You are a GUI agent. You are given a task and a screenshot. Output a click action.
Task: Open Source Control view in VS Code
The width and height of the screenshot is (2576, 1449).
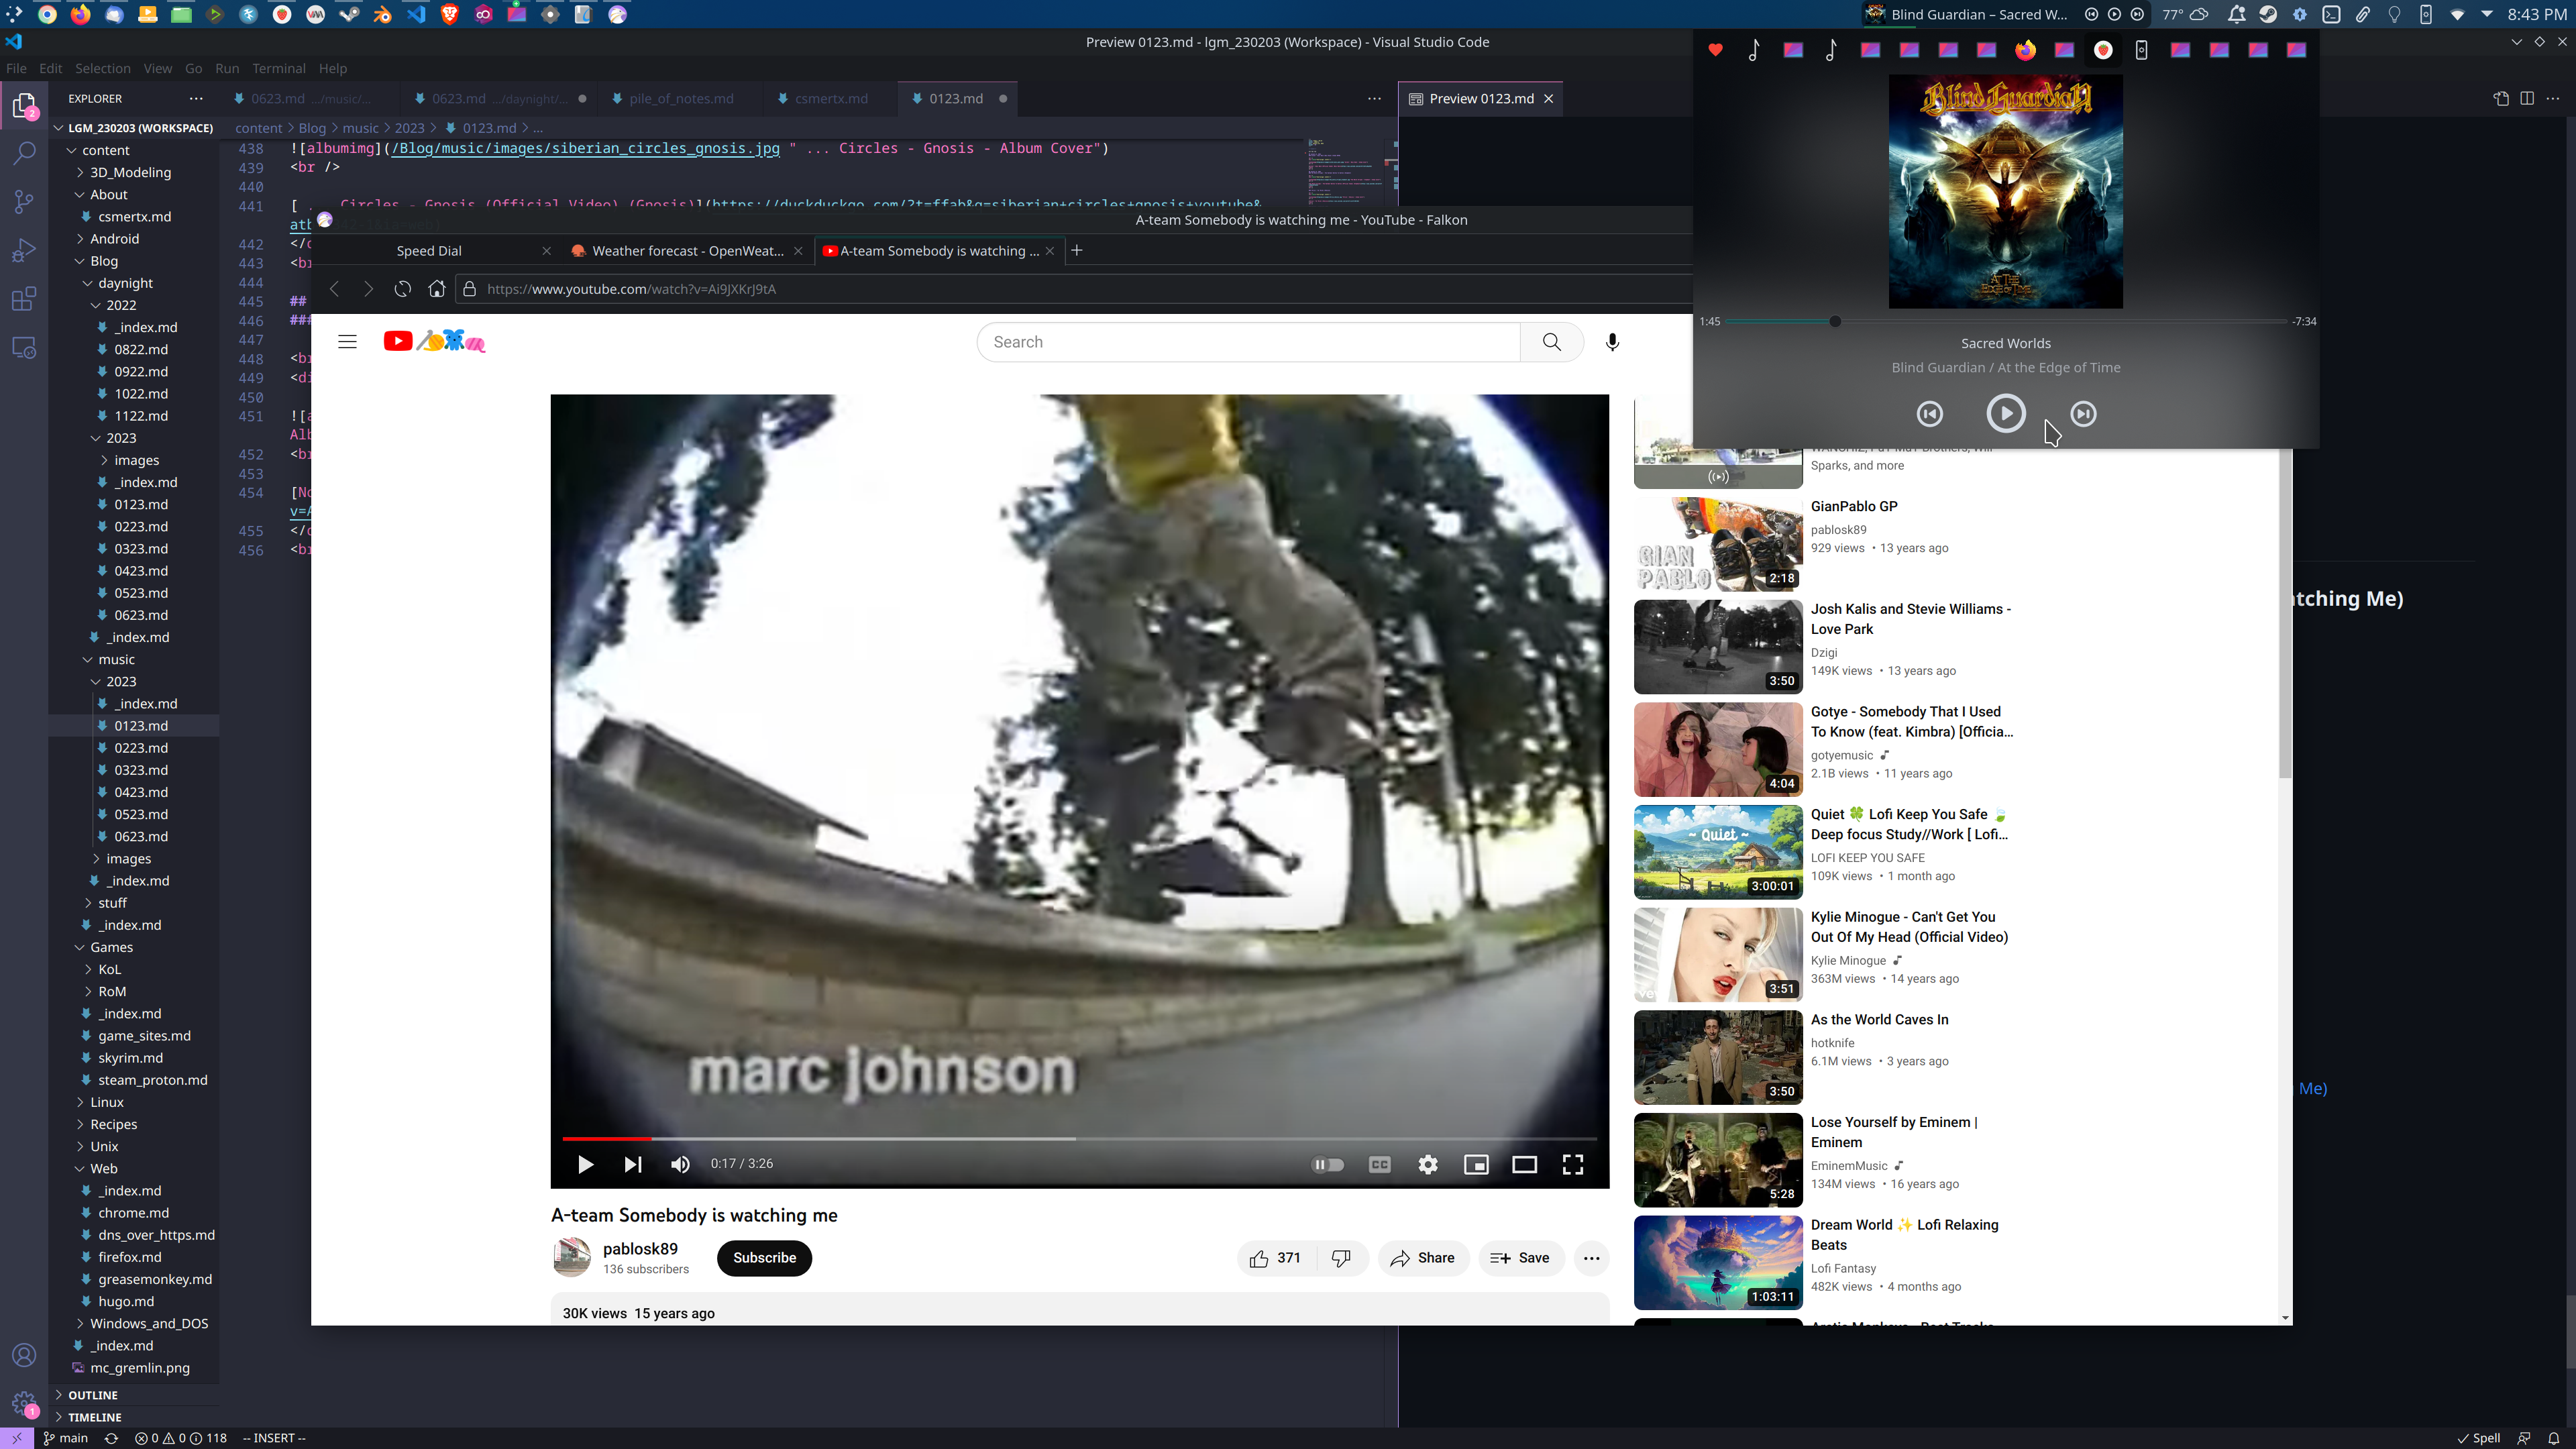24,201
